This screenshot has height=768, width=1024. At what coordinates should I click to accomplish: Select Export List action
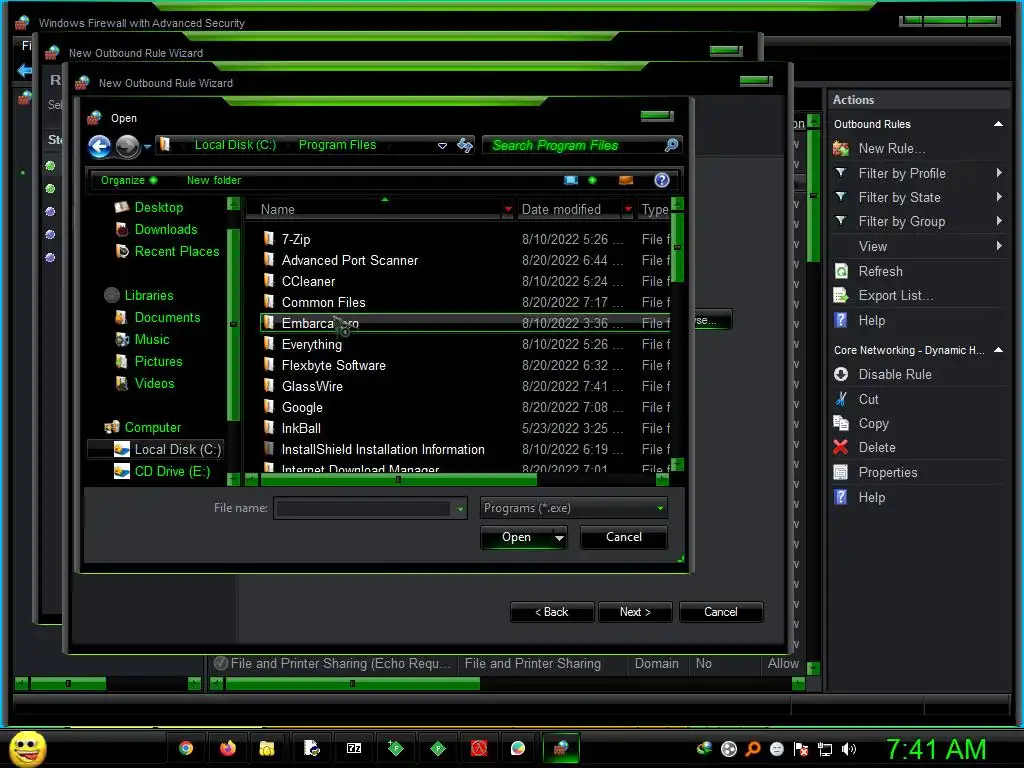coord(895,296)
